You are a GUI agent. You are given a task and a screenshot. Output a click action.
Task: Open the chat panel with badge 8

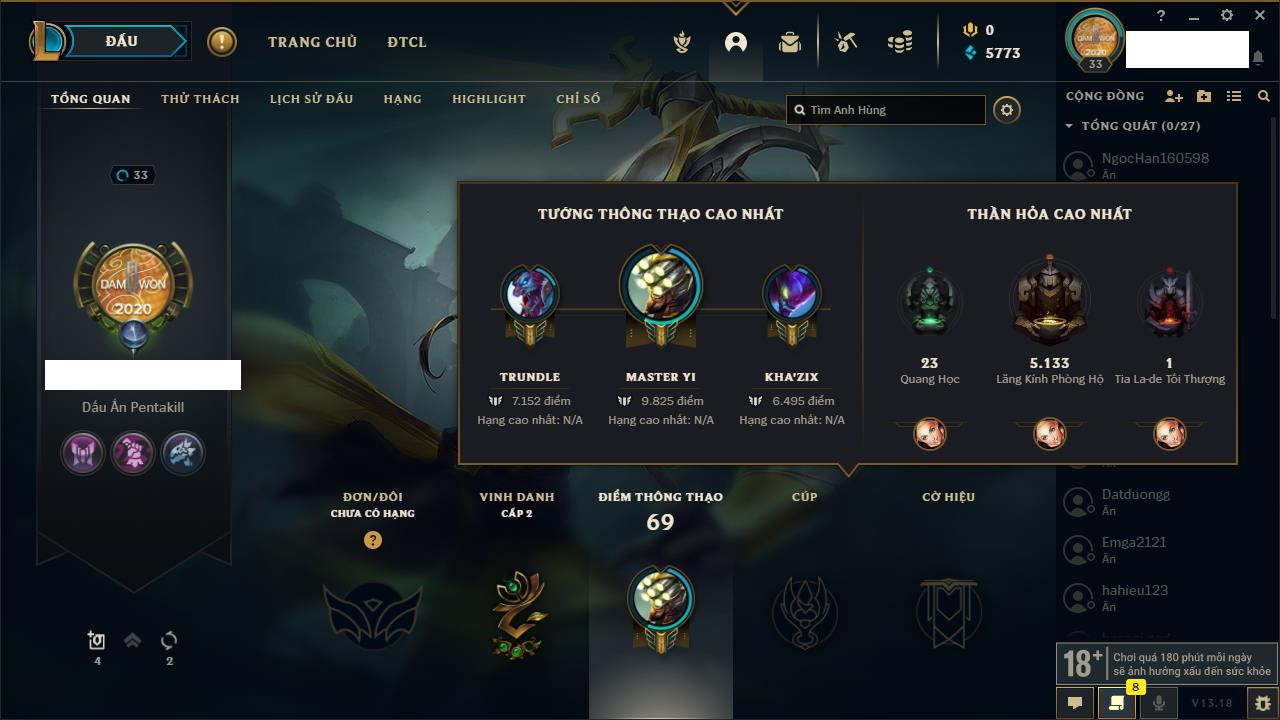(x=1116, y=703)
